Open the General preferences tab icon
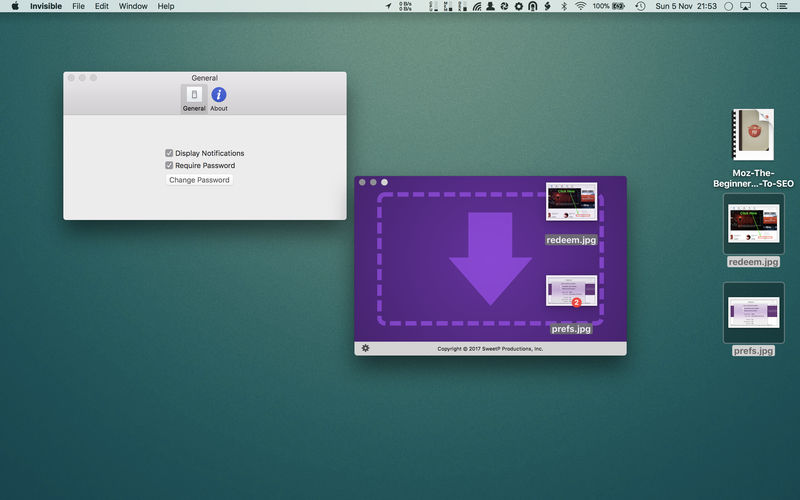Screen dimensions: 800x500 [x=193, y=95]
